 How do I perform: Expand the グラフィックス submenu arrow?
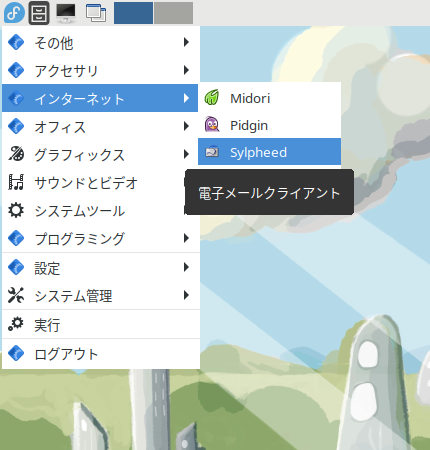coord(186,154)
